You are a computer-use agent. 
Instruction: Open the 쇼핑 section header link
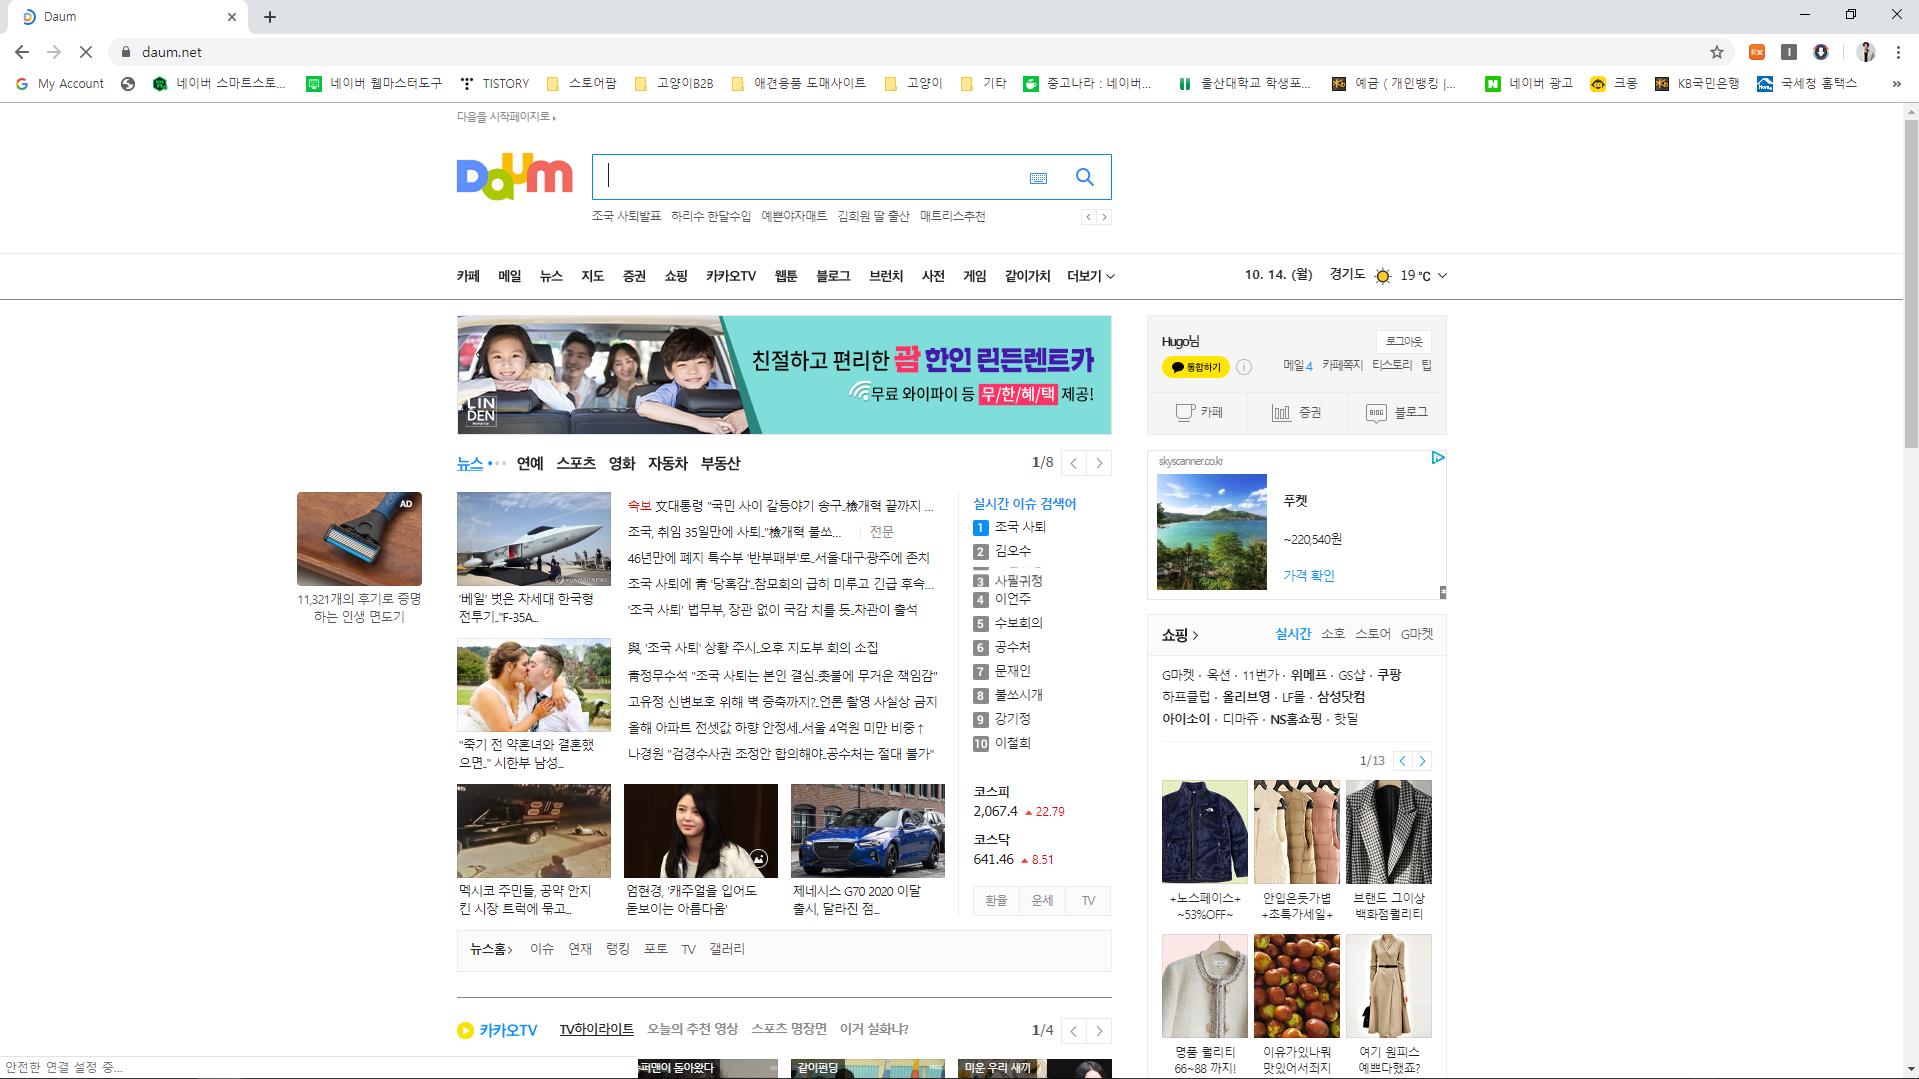1179,635
